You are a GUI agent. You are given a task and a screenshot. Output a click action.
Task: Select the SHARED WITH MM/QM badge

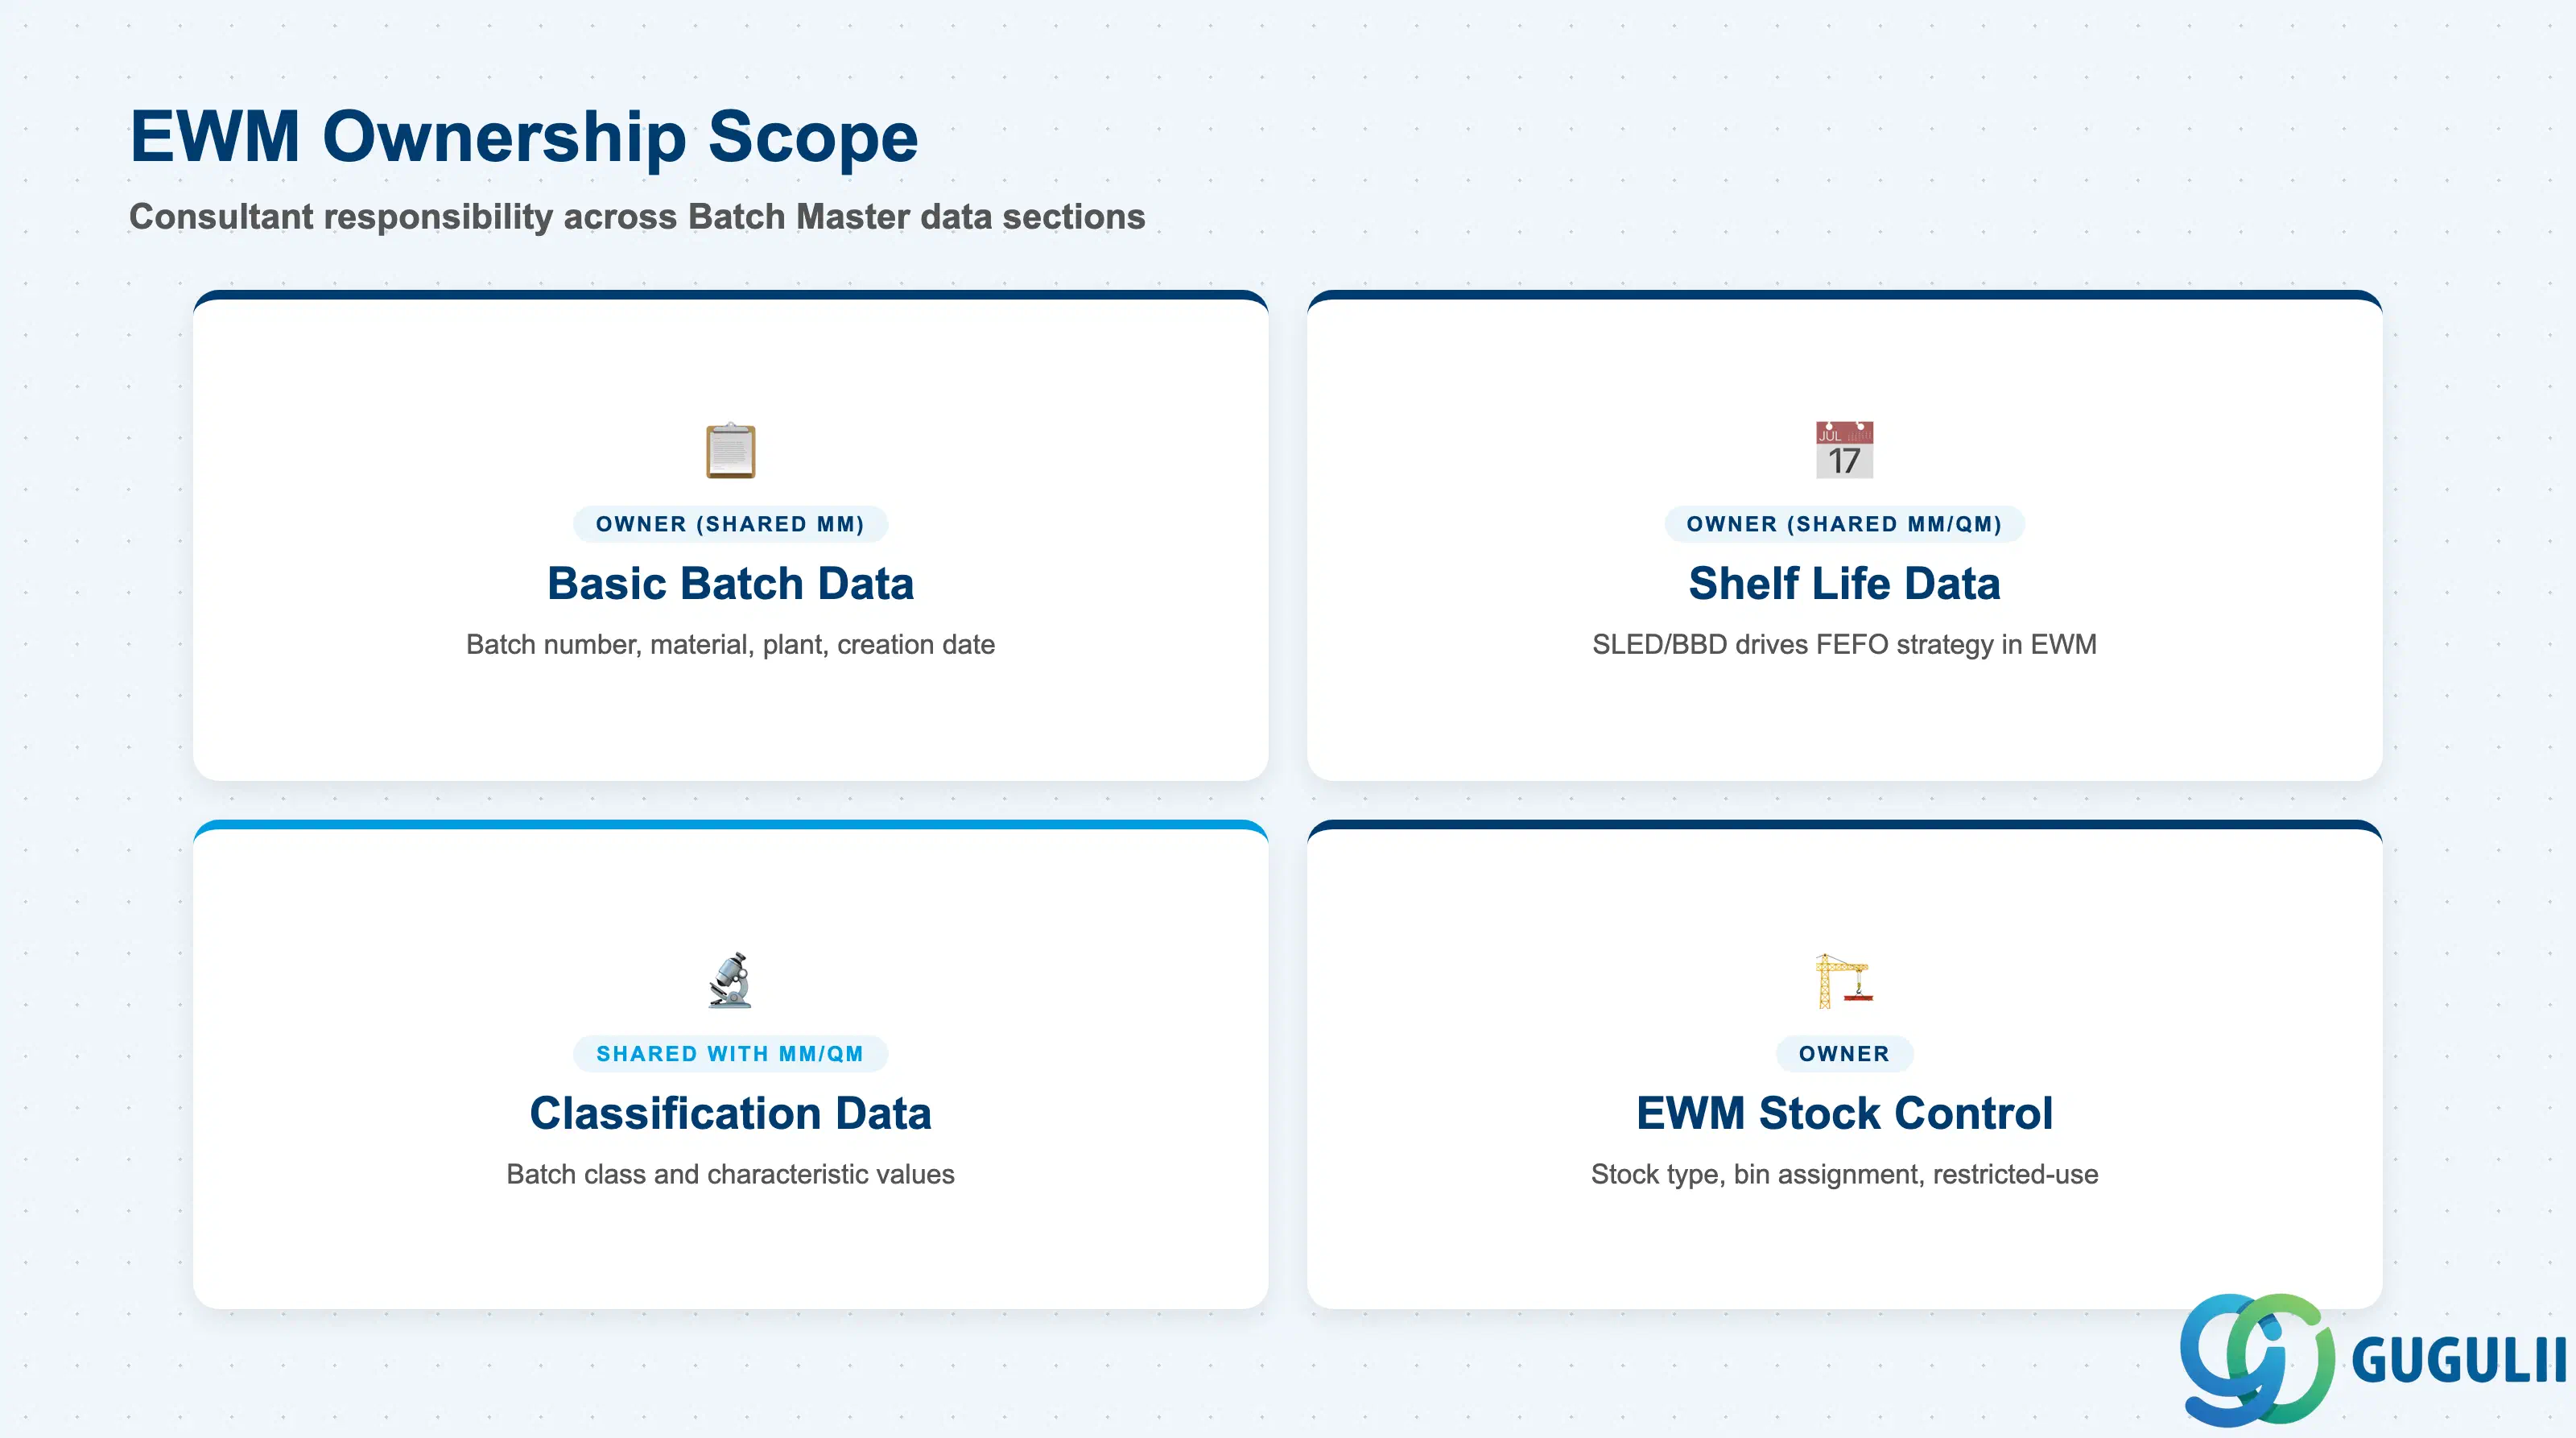[730, 1054]
